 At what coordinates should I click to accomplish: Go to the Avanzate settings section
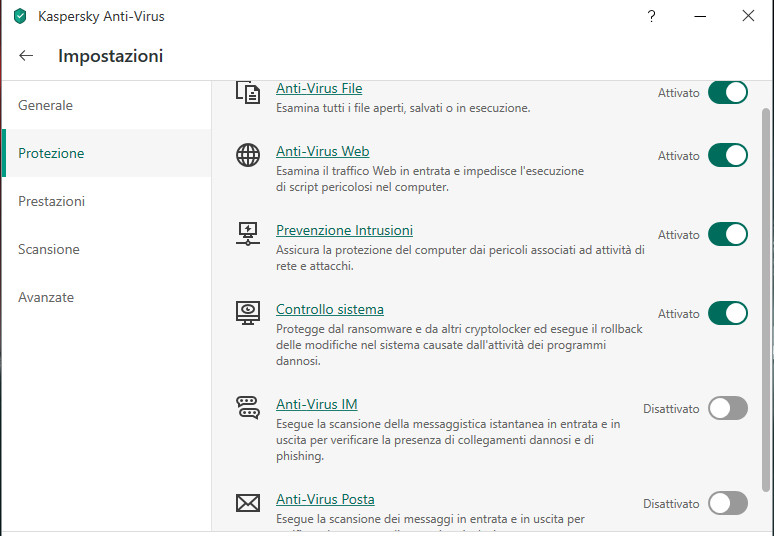[46, 297]
